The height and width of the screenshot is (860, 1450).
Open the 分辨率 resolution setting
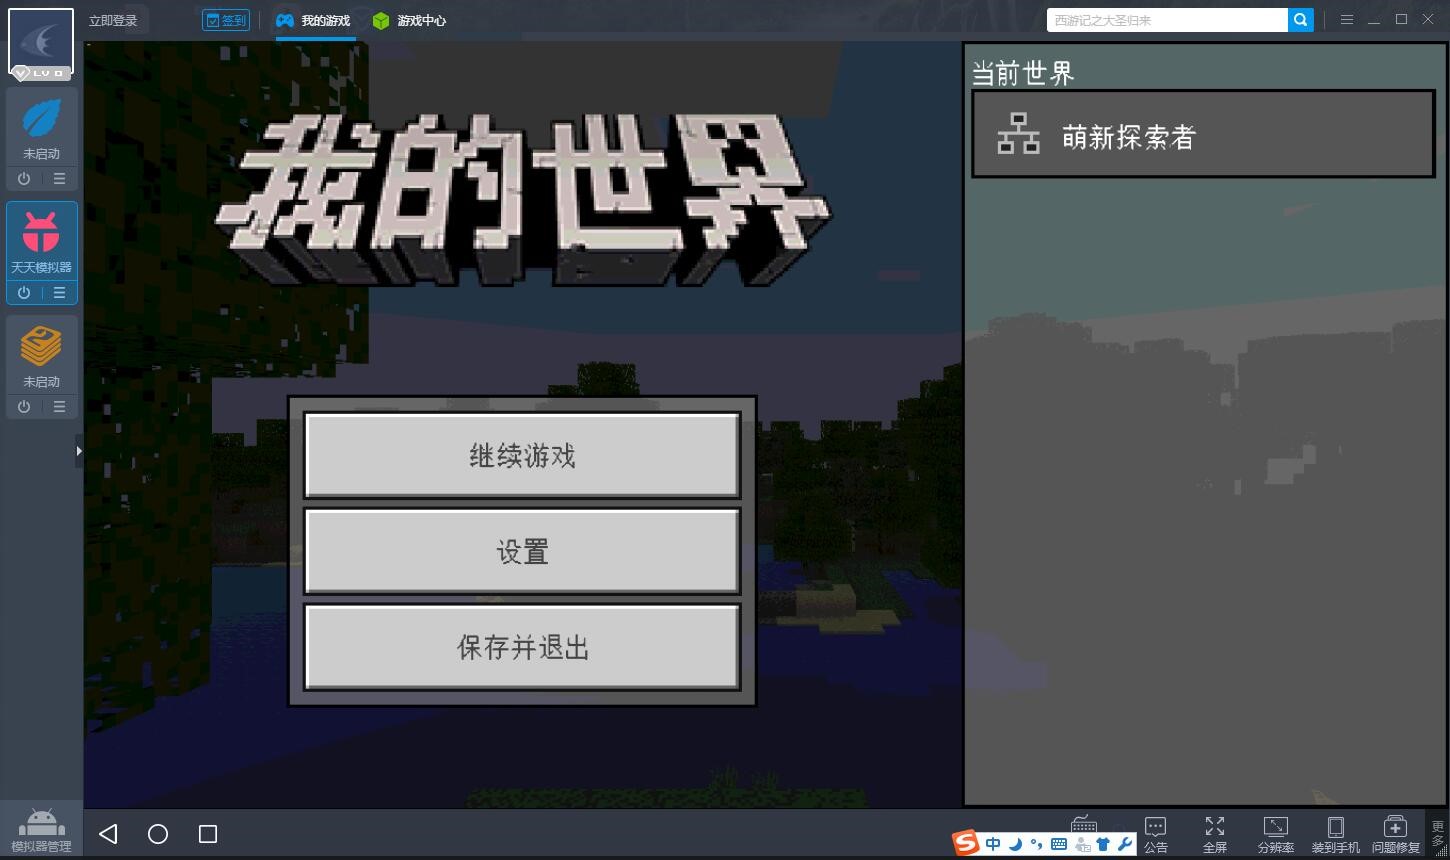(x=1275, y=834)
